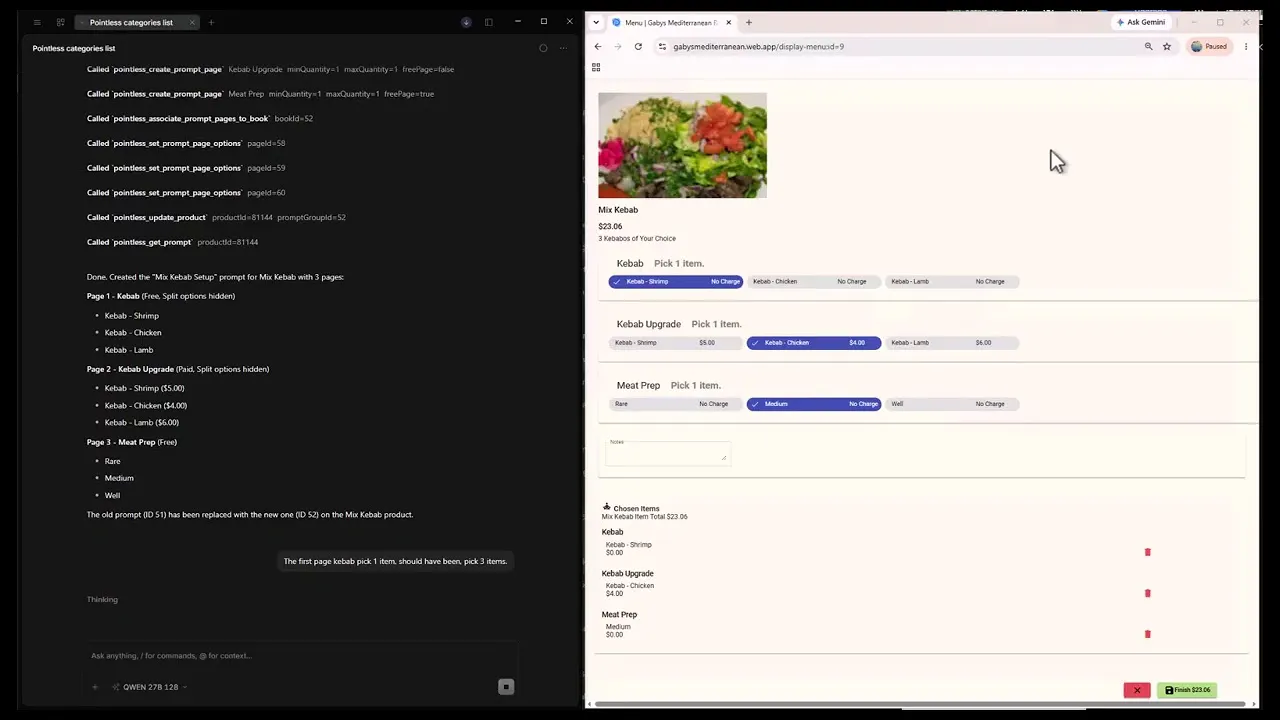Click the plus attach icon below the chat input

[95, 687]
